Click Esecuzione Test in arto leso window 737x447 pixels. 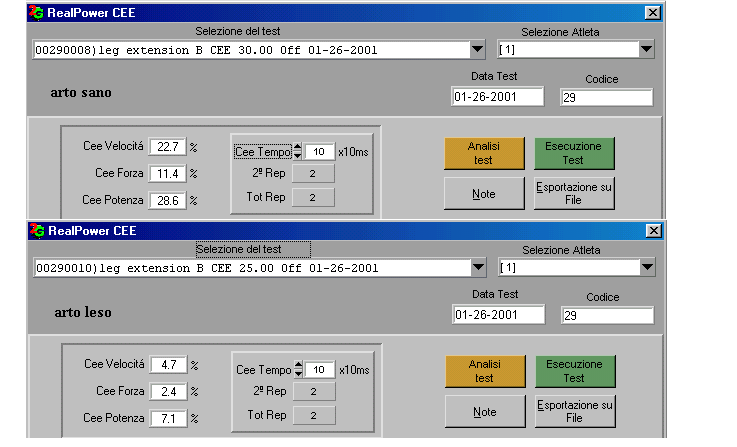tap(574, 371)
